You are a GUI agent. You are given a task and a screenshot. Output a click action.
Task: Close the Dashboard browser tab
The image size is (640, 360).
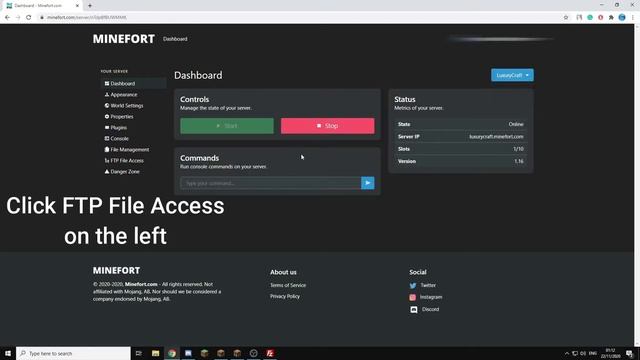click(x=78, y=6)
